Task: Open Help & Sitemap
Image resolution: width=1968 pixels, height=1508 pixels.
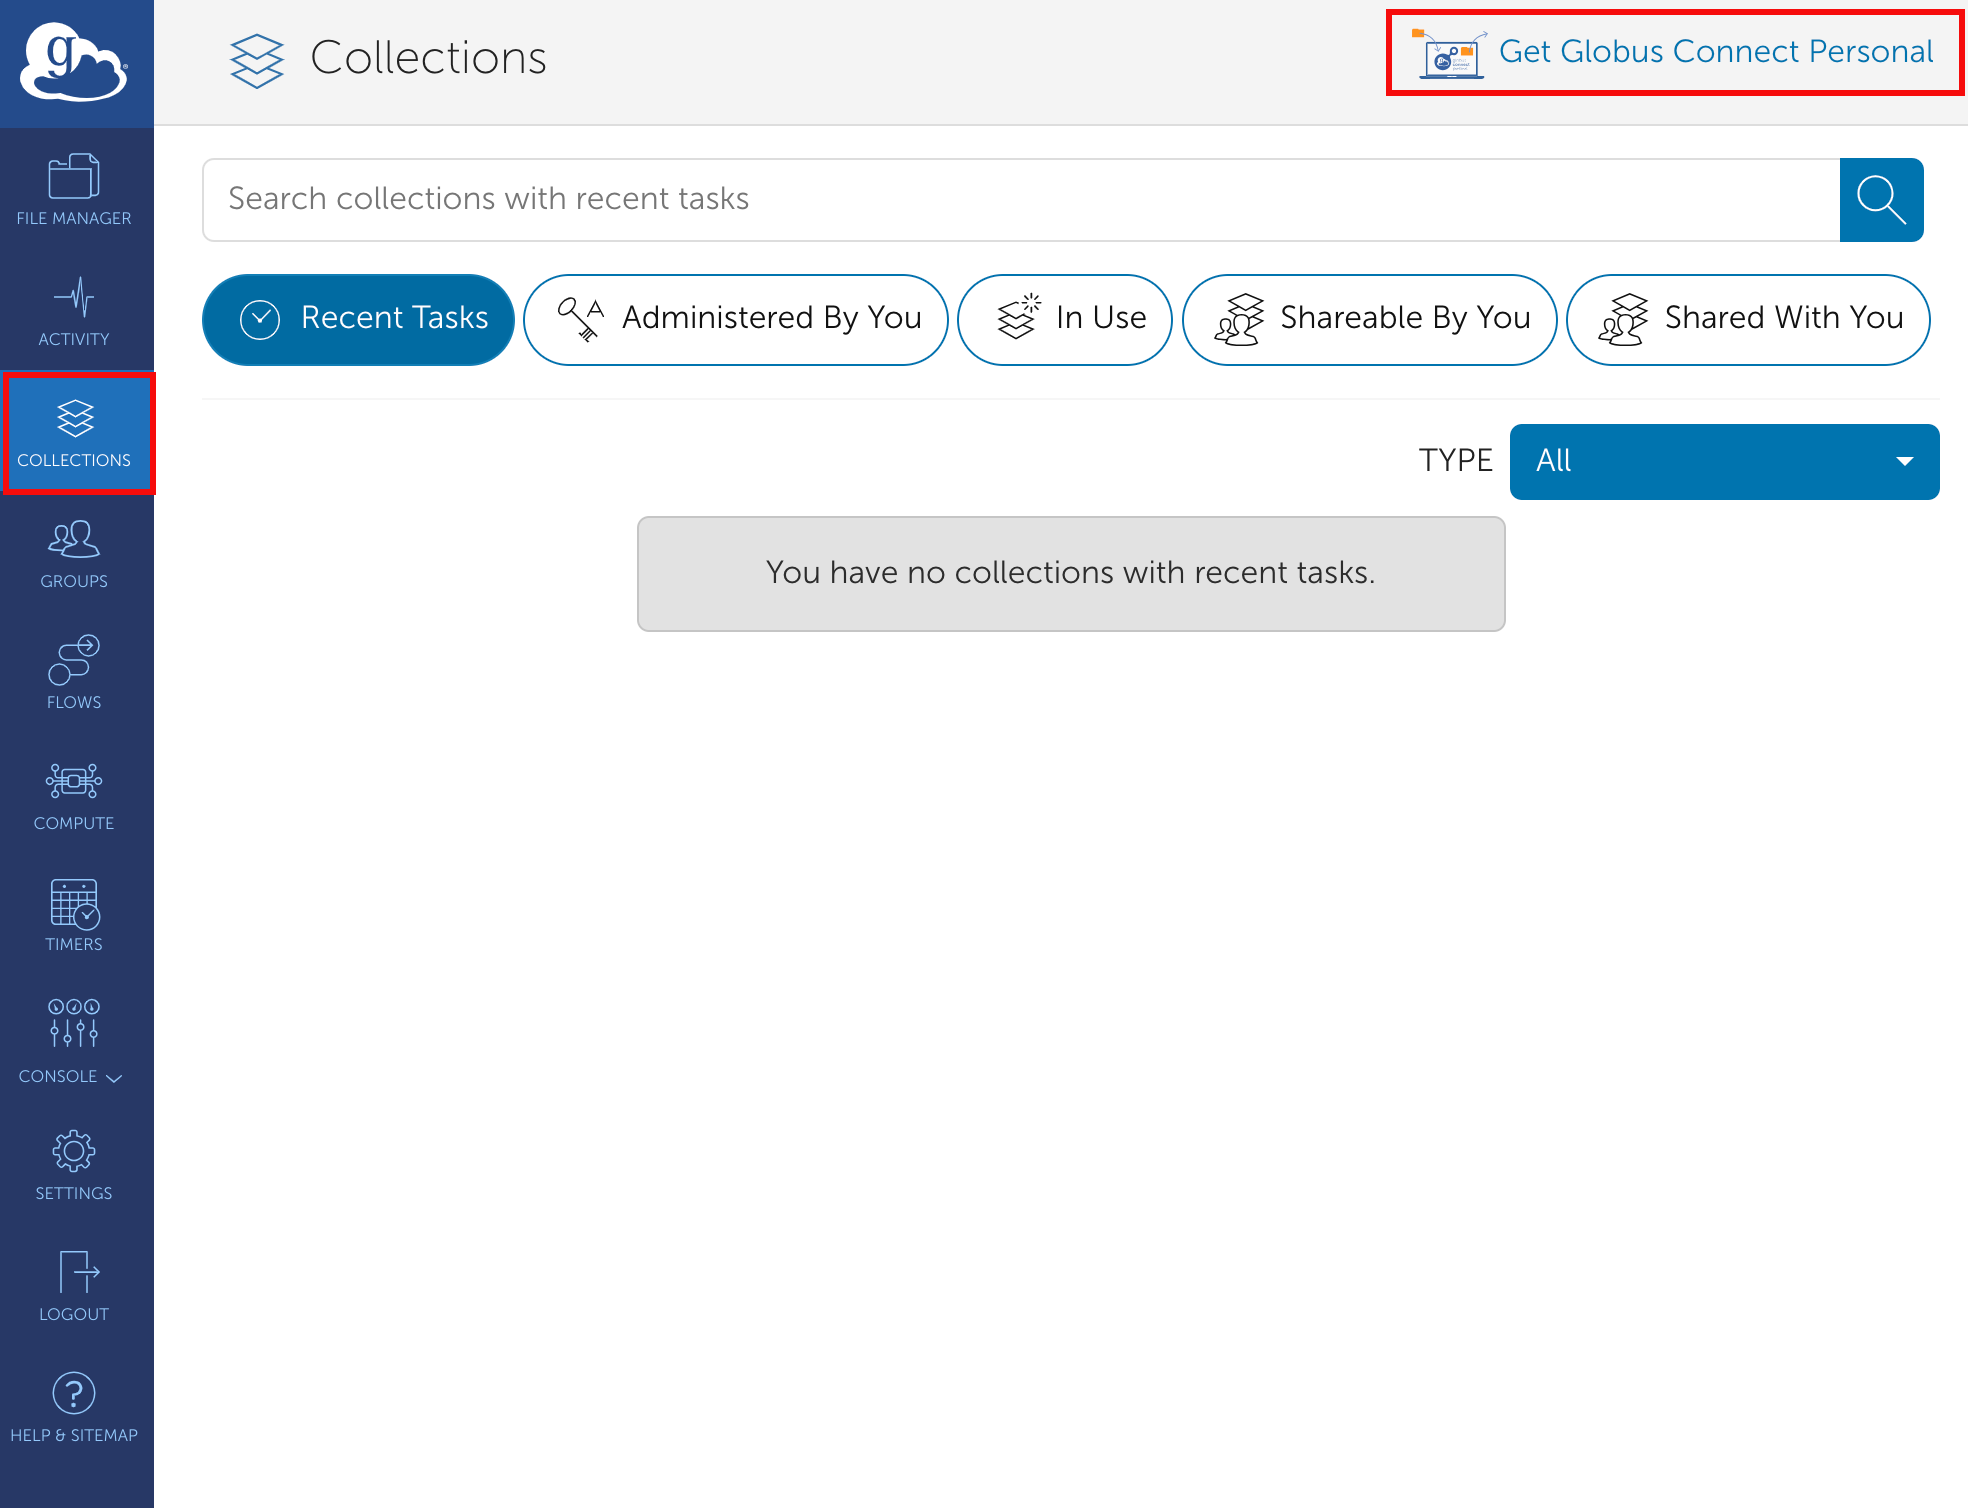Action: pyautogui.click(x=74, y=1408)
